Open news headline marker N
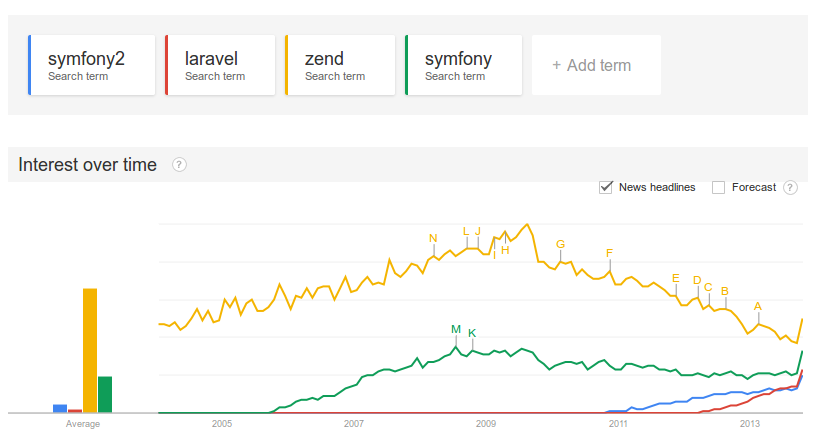The width and height of the screenshot is (819, 439). [433, 238]
